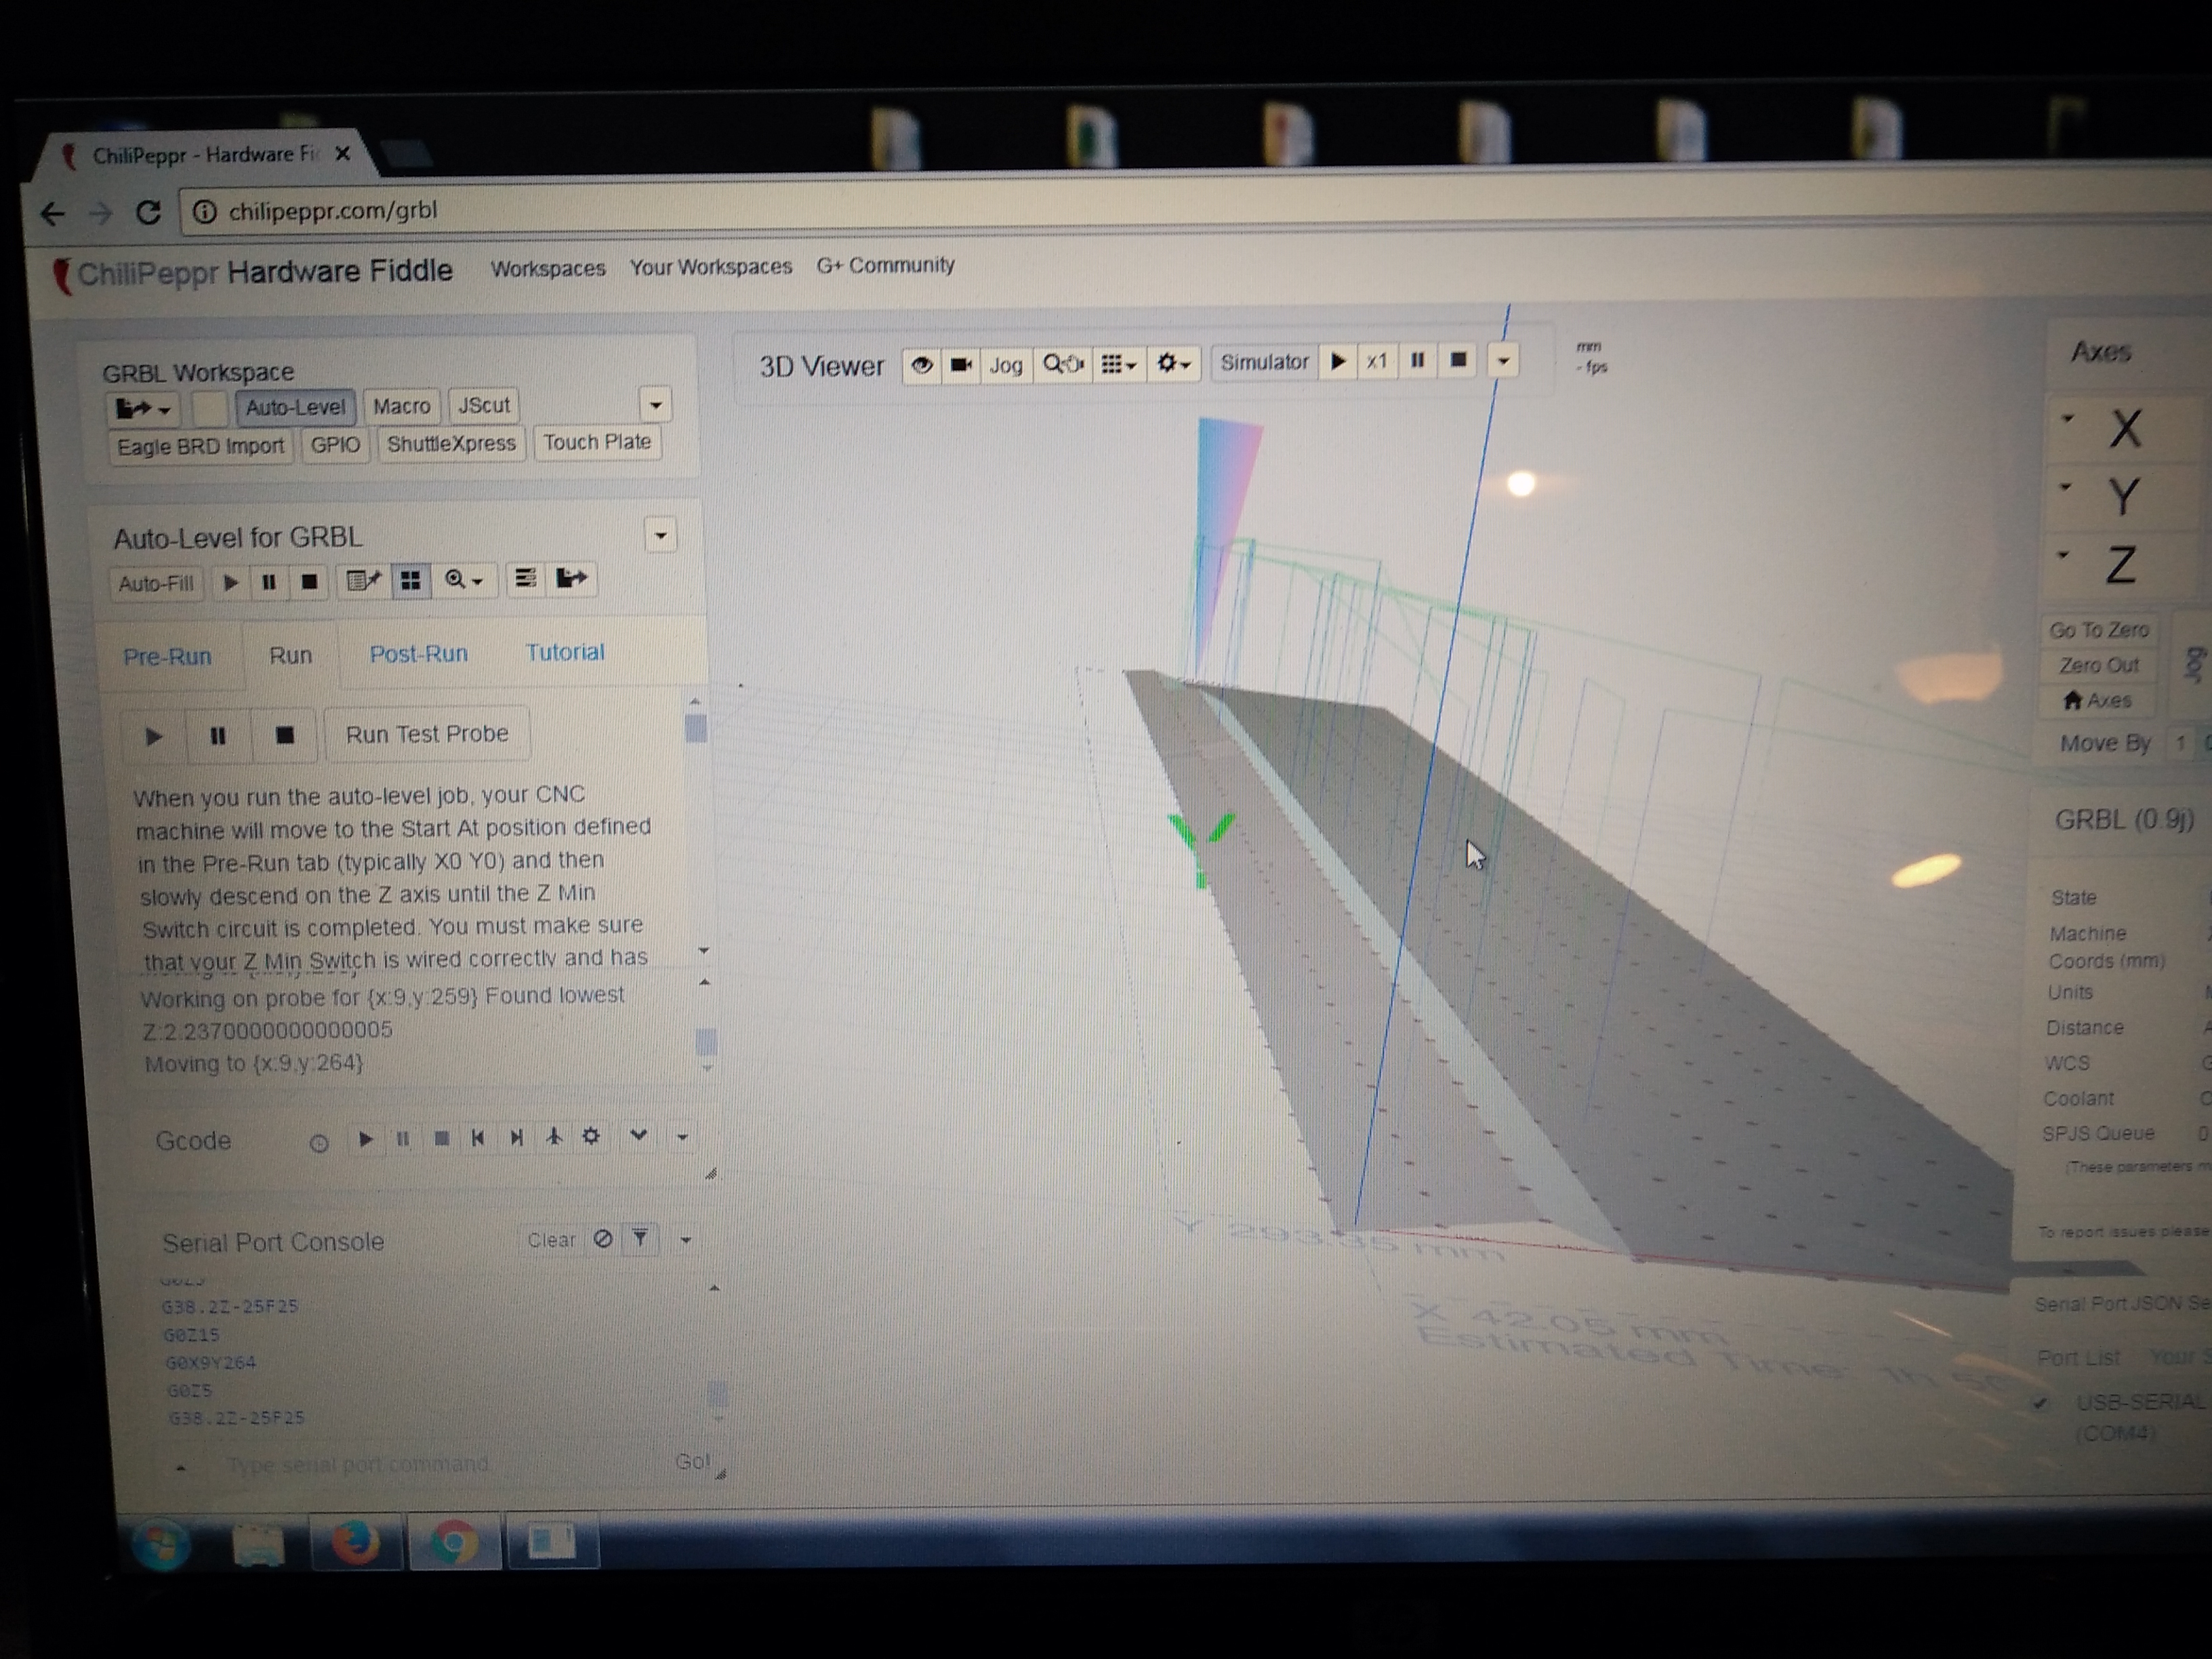
Task: Click pause beside Run Test Probe
Action: (217, 736)
